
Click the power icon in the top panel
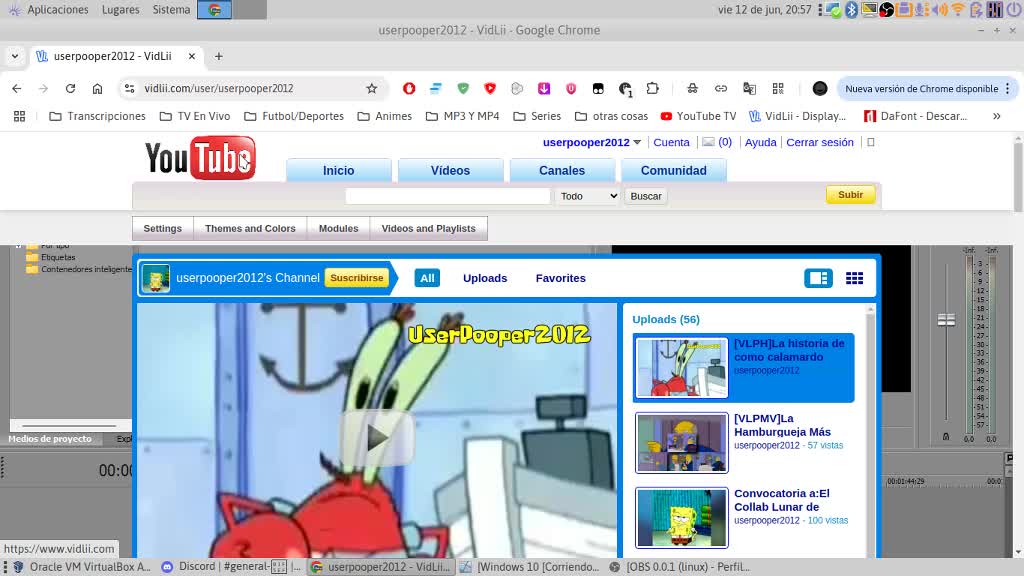[1016, 9]
